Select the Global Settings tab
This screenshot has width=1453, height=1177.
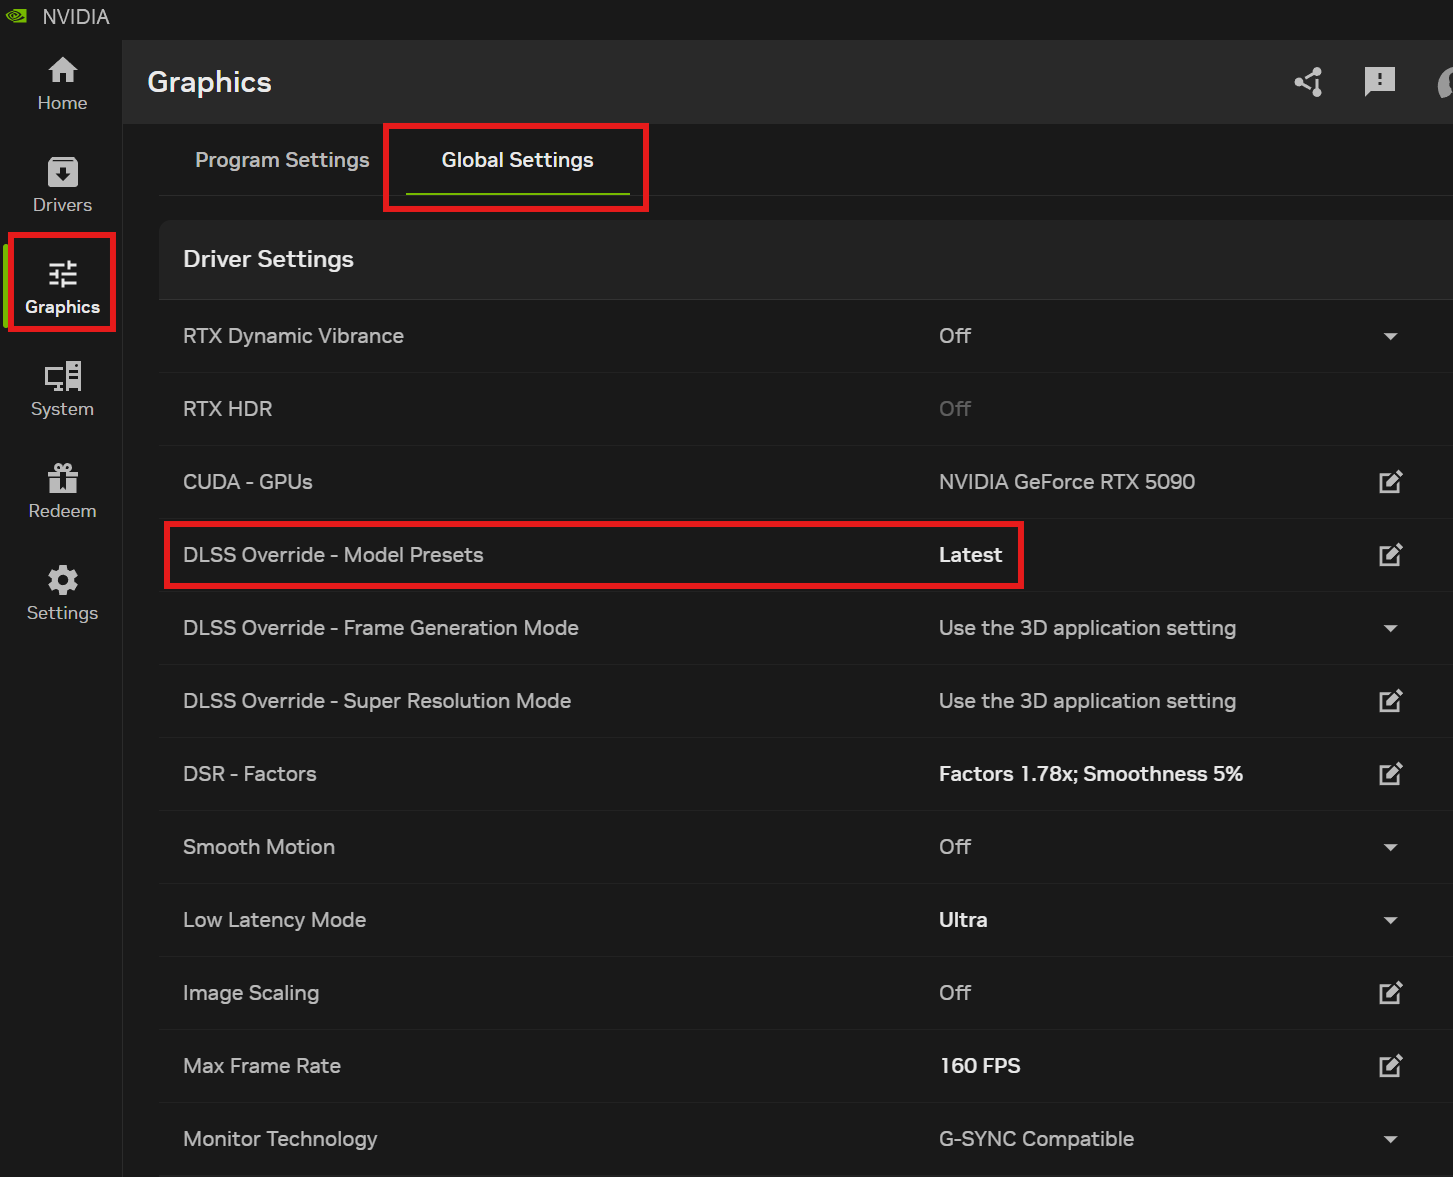[517, 160]
